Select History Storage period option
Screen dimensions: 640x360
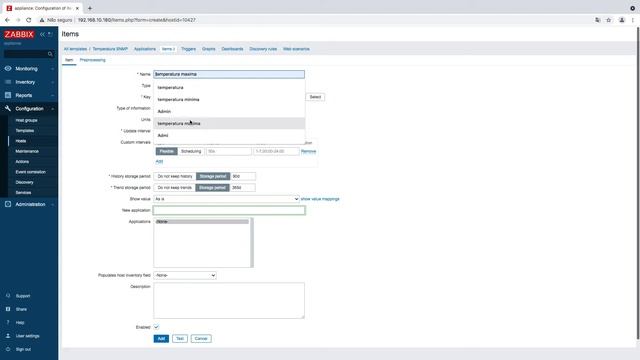tap(213, 176)
